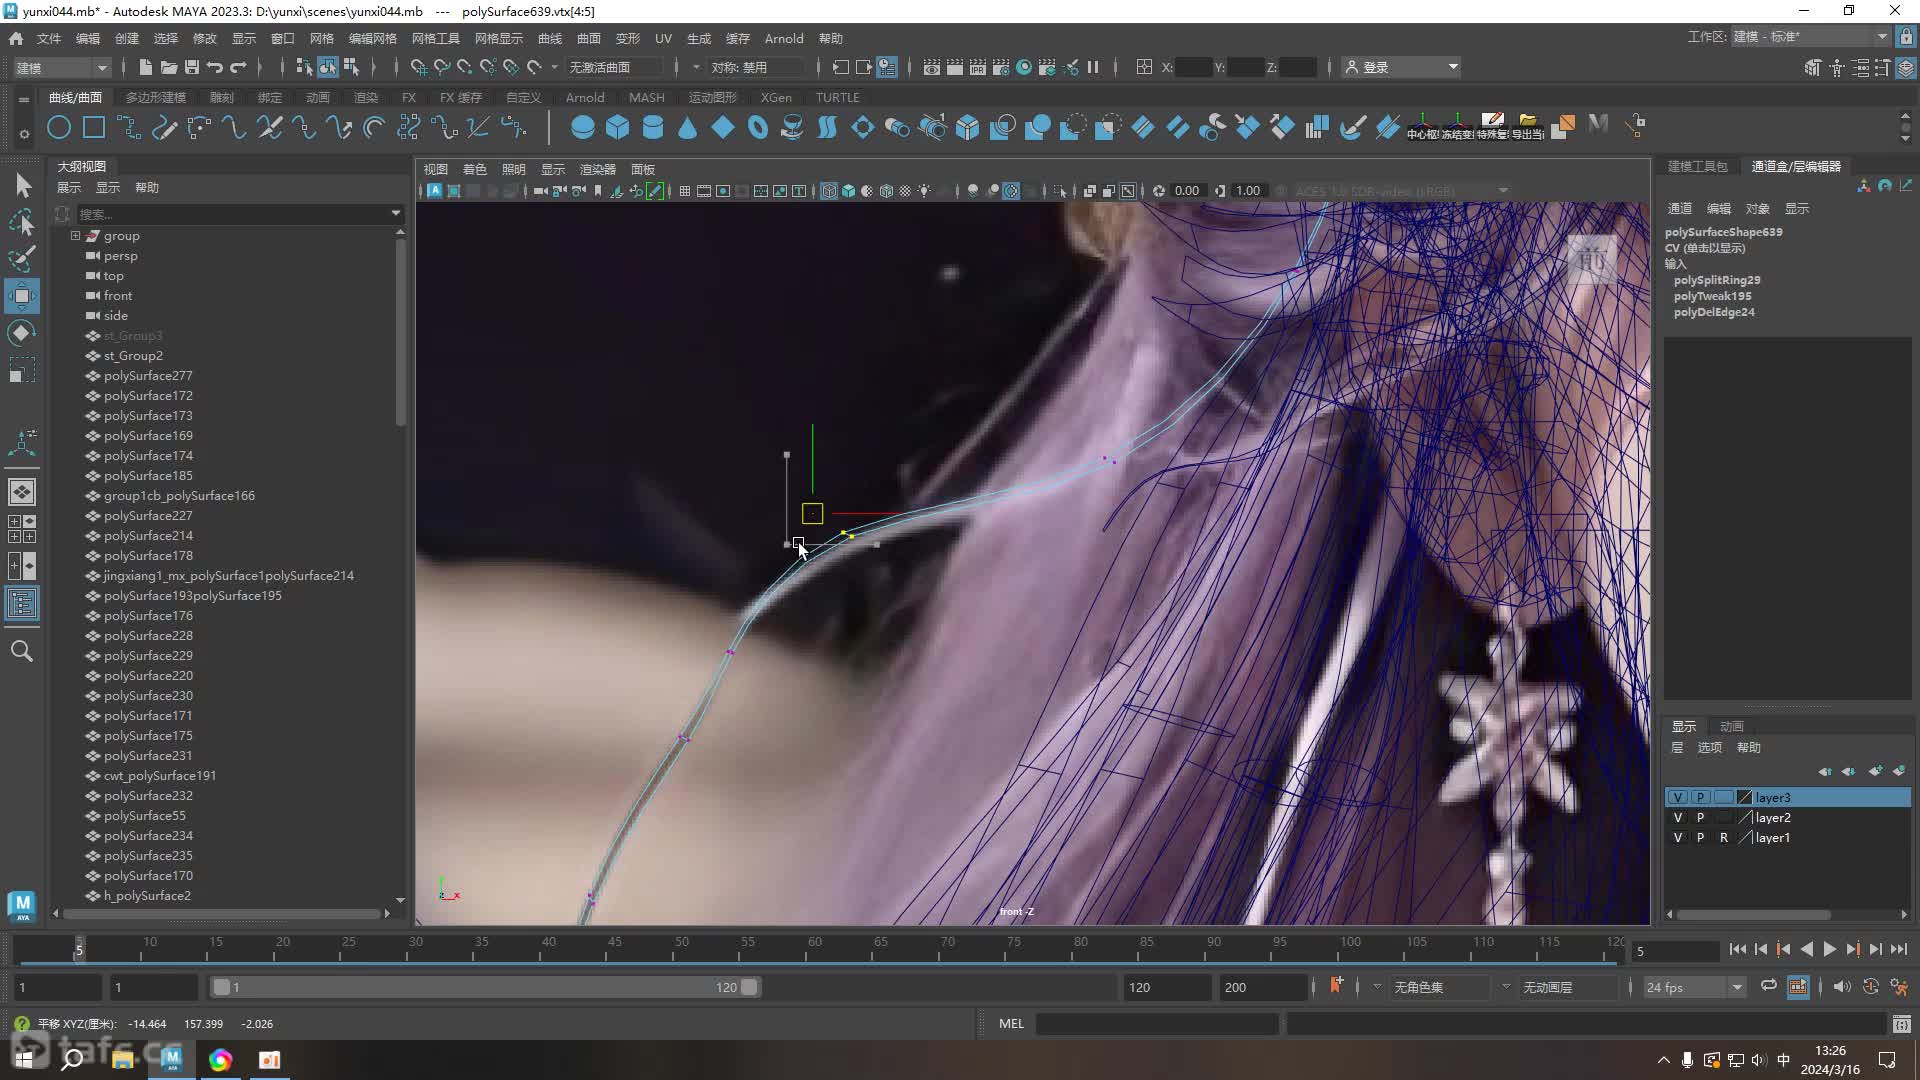1920x1080 pixels.
Task: Click the NURBS square shelf icon
Action: [94, 127]
